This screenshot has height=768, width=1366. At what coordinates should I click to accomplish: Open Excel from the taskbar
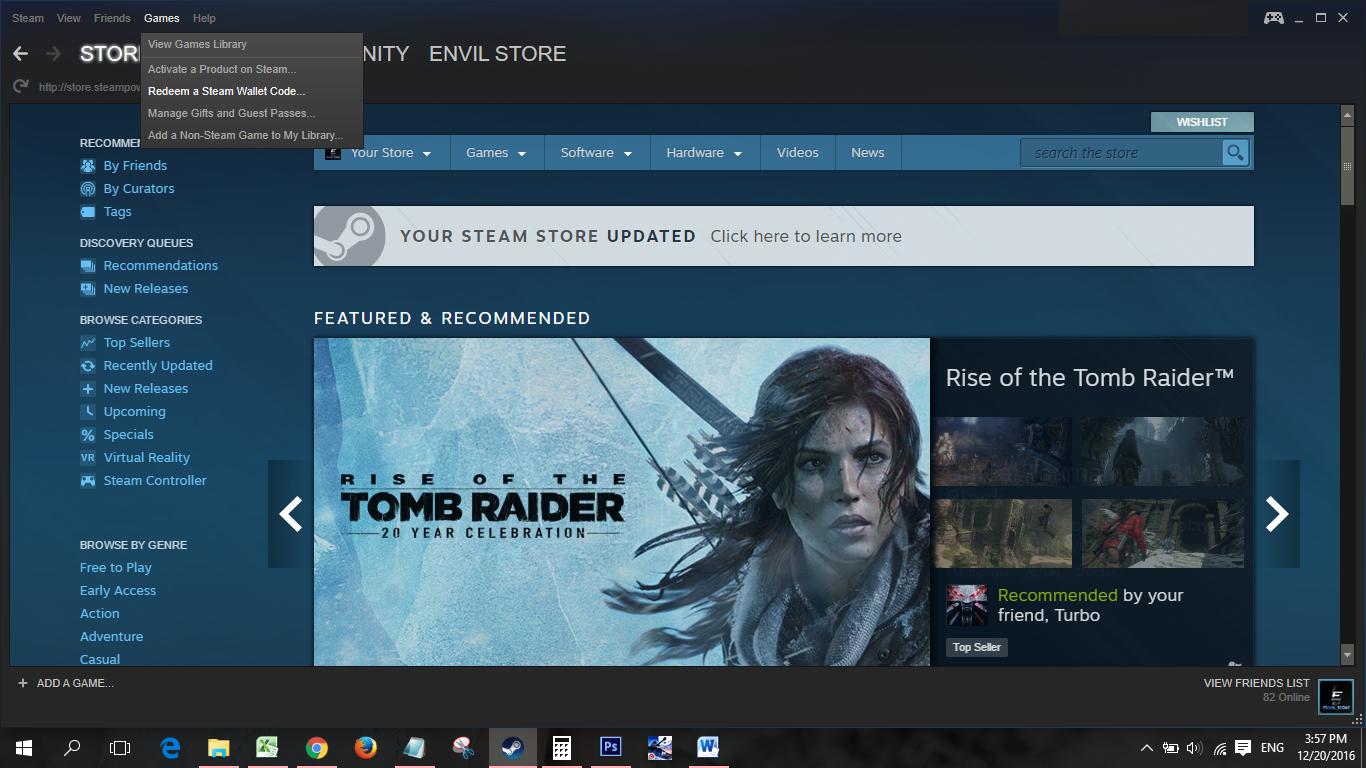click(x=267, y=747)
